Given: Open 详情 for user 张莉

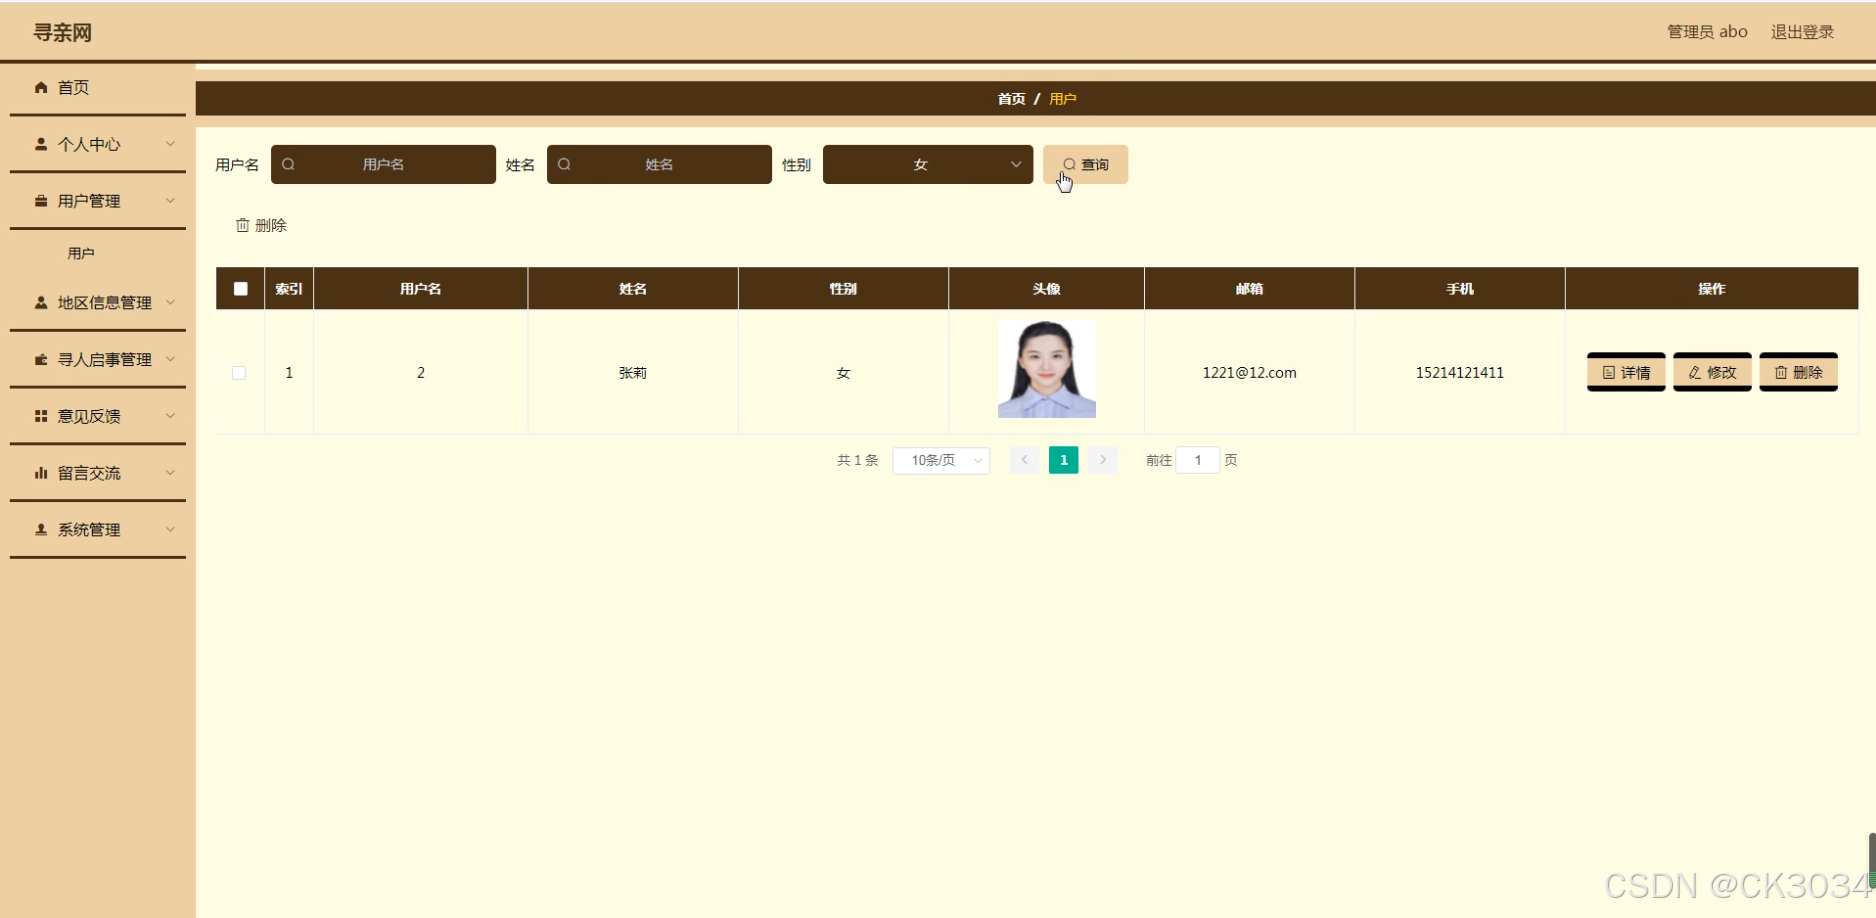Looking at the screenshot, I should [1625, 372].
